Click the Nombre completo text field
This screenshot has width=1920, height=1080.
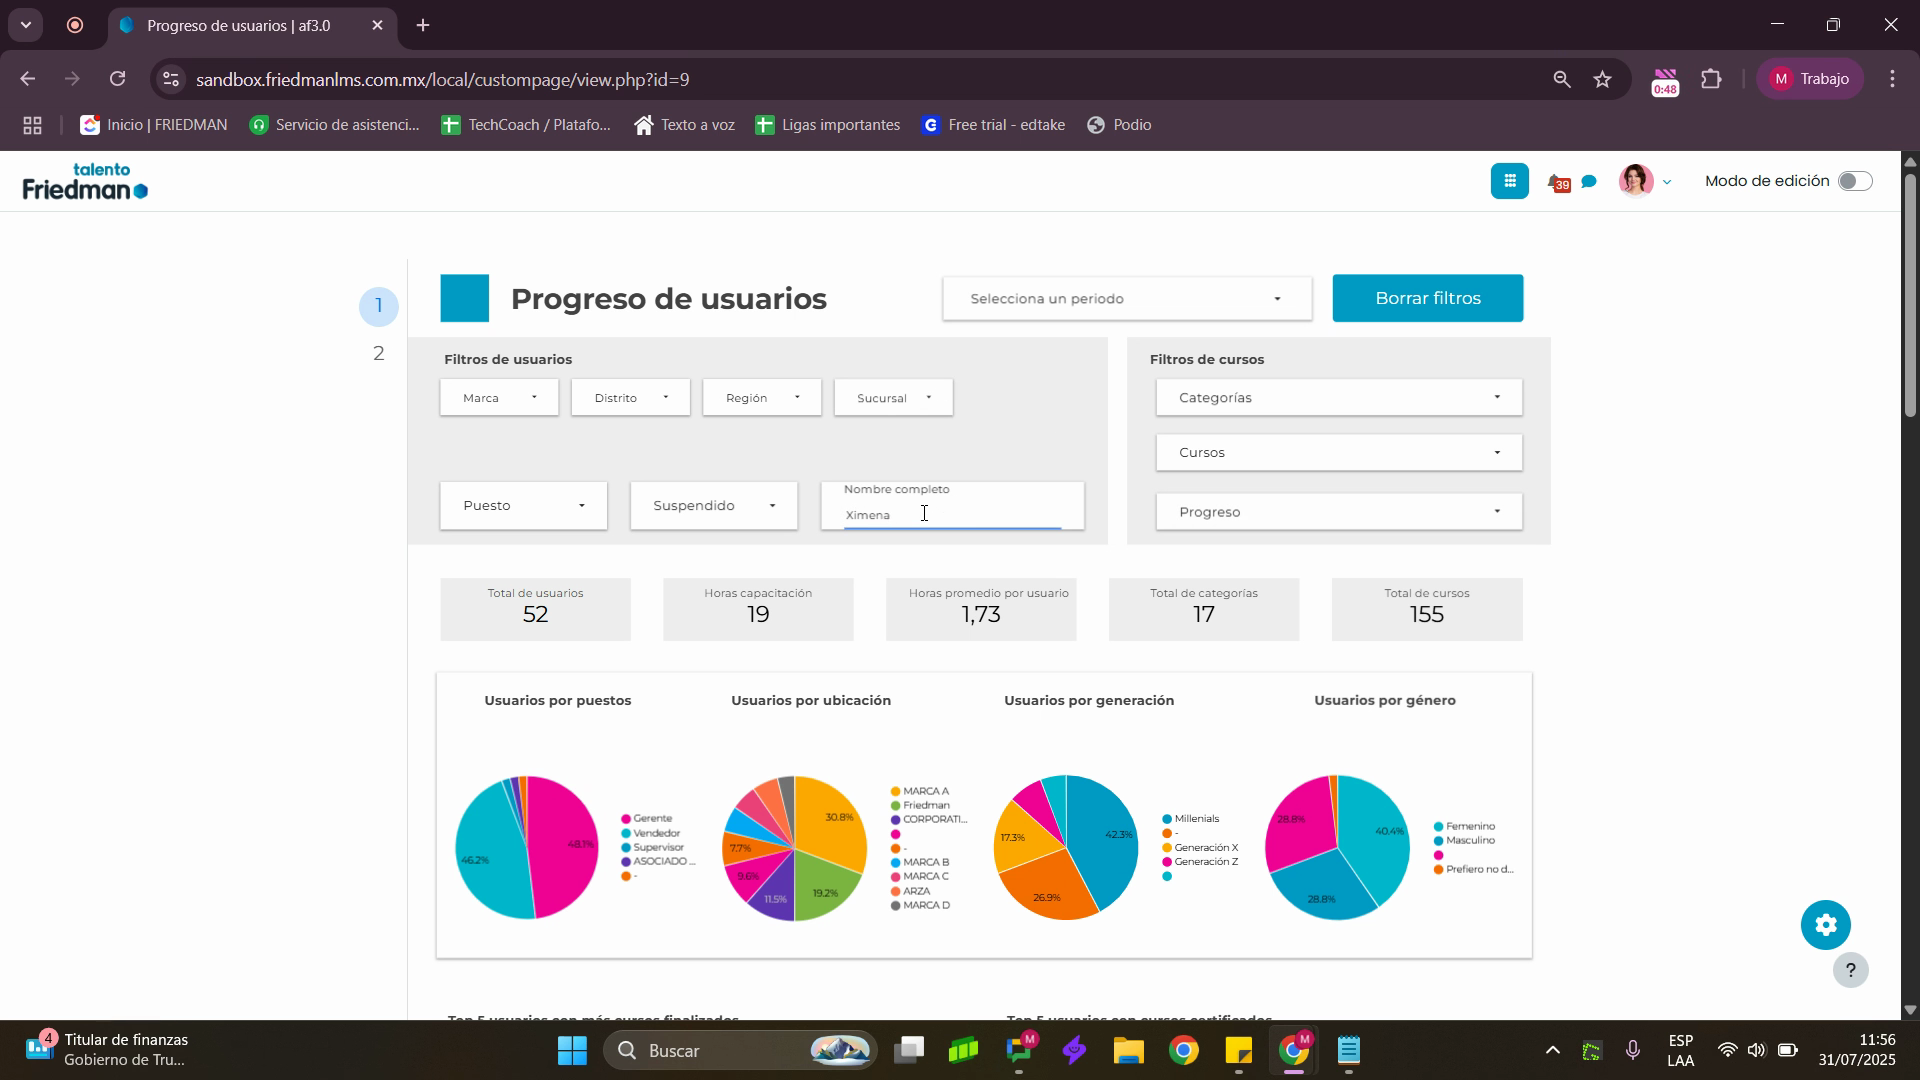951,515
